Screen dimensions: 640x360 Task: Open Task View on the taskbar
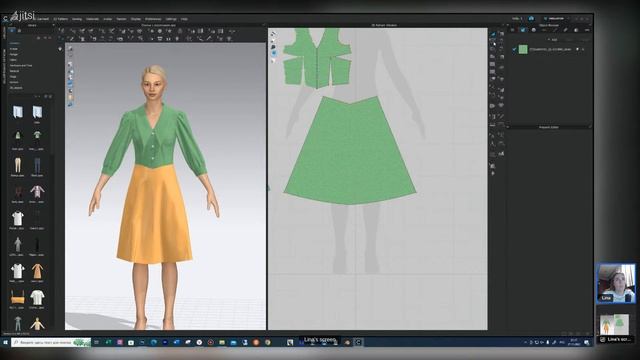(x=97, y=342)
